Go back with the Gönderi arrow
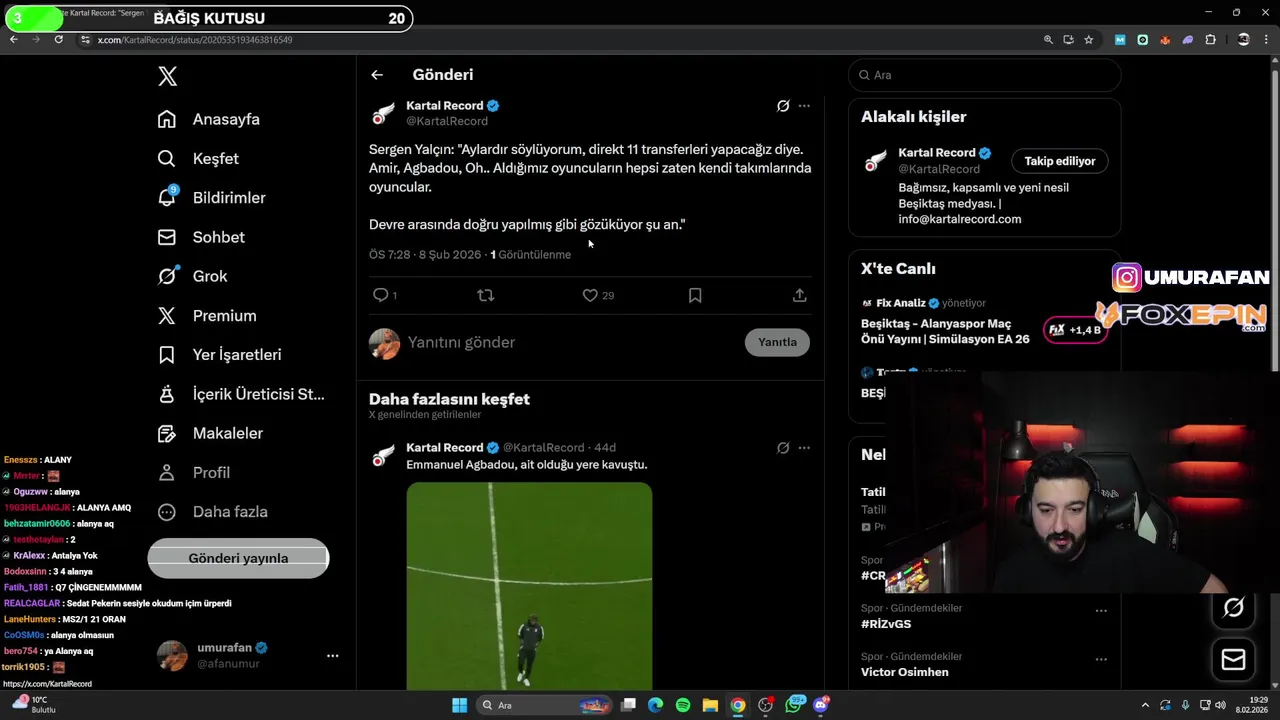 [x=377, y=75]
